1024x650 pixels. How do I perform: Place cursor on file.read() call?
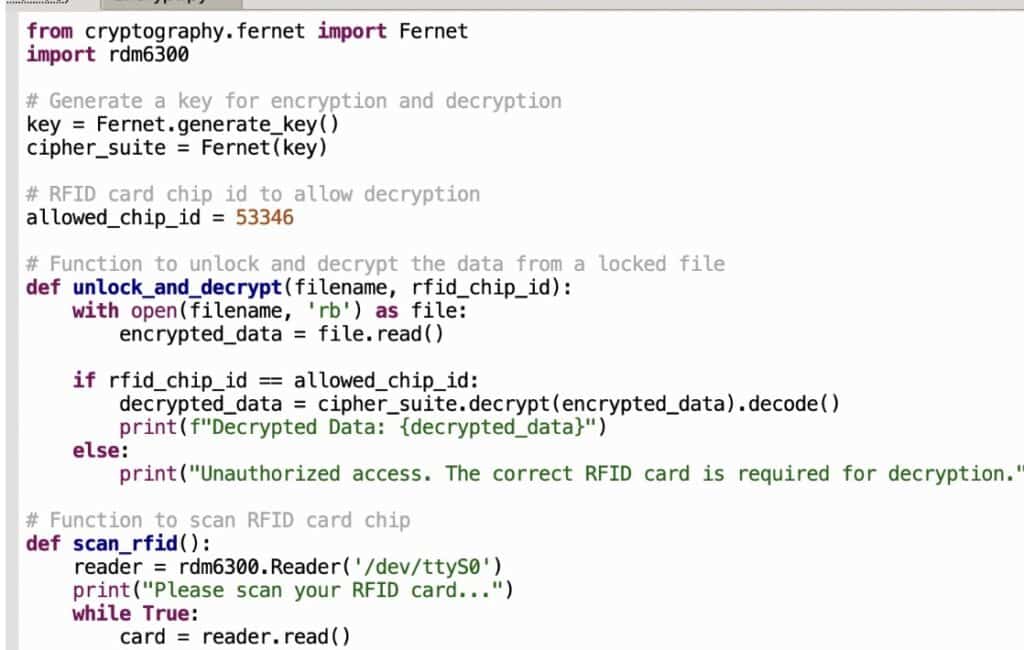pyautogui.click(x=380, y=333)
